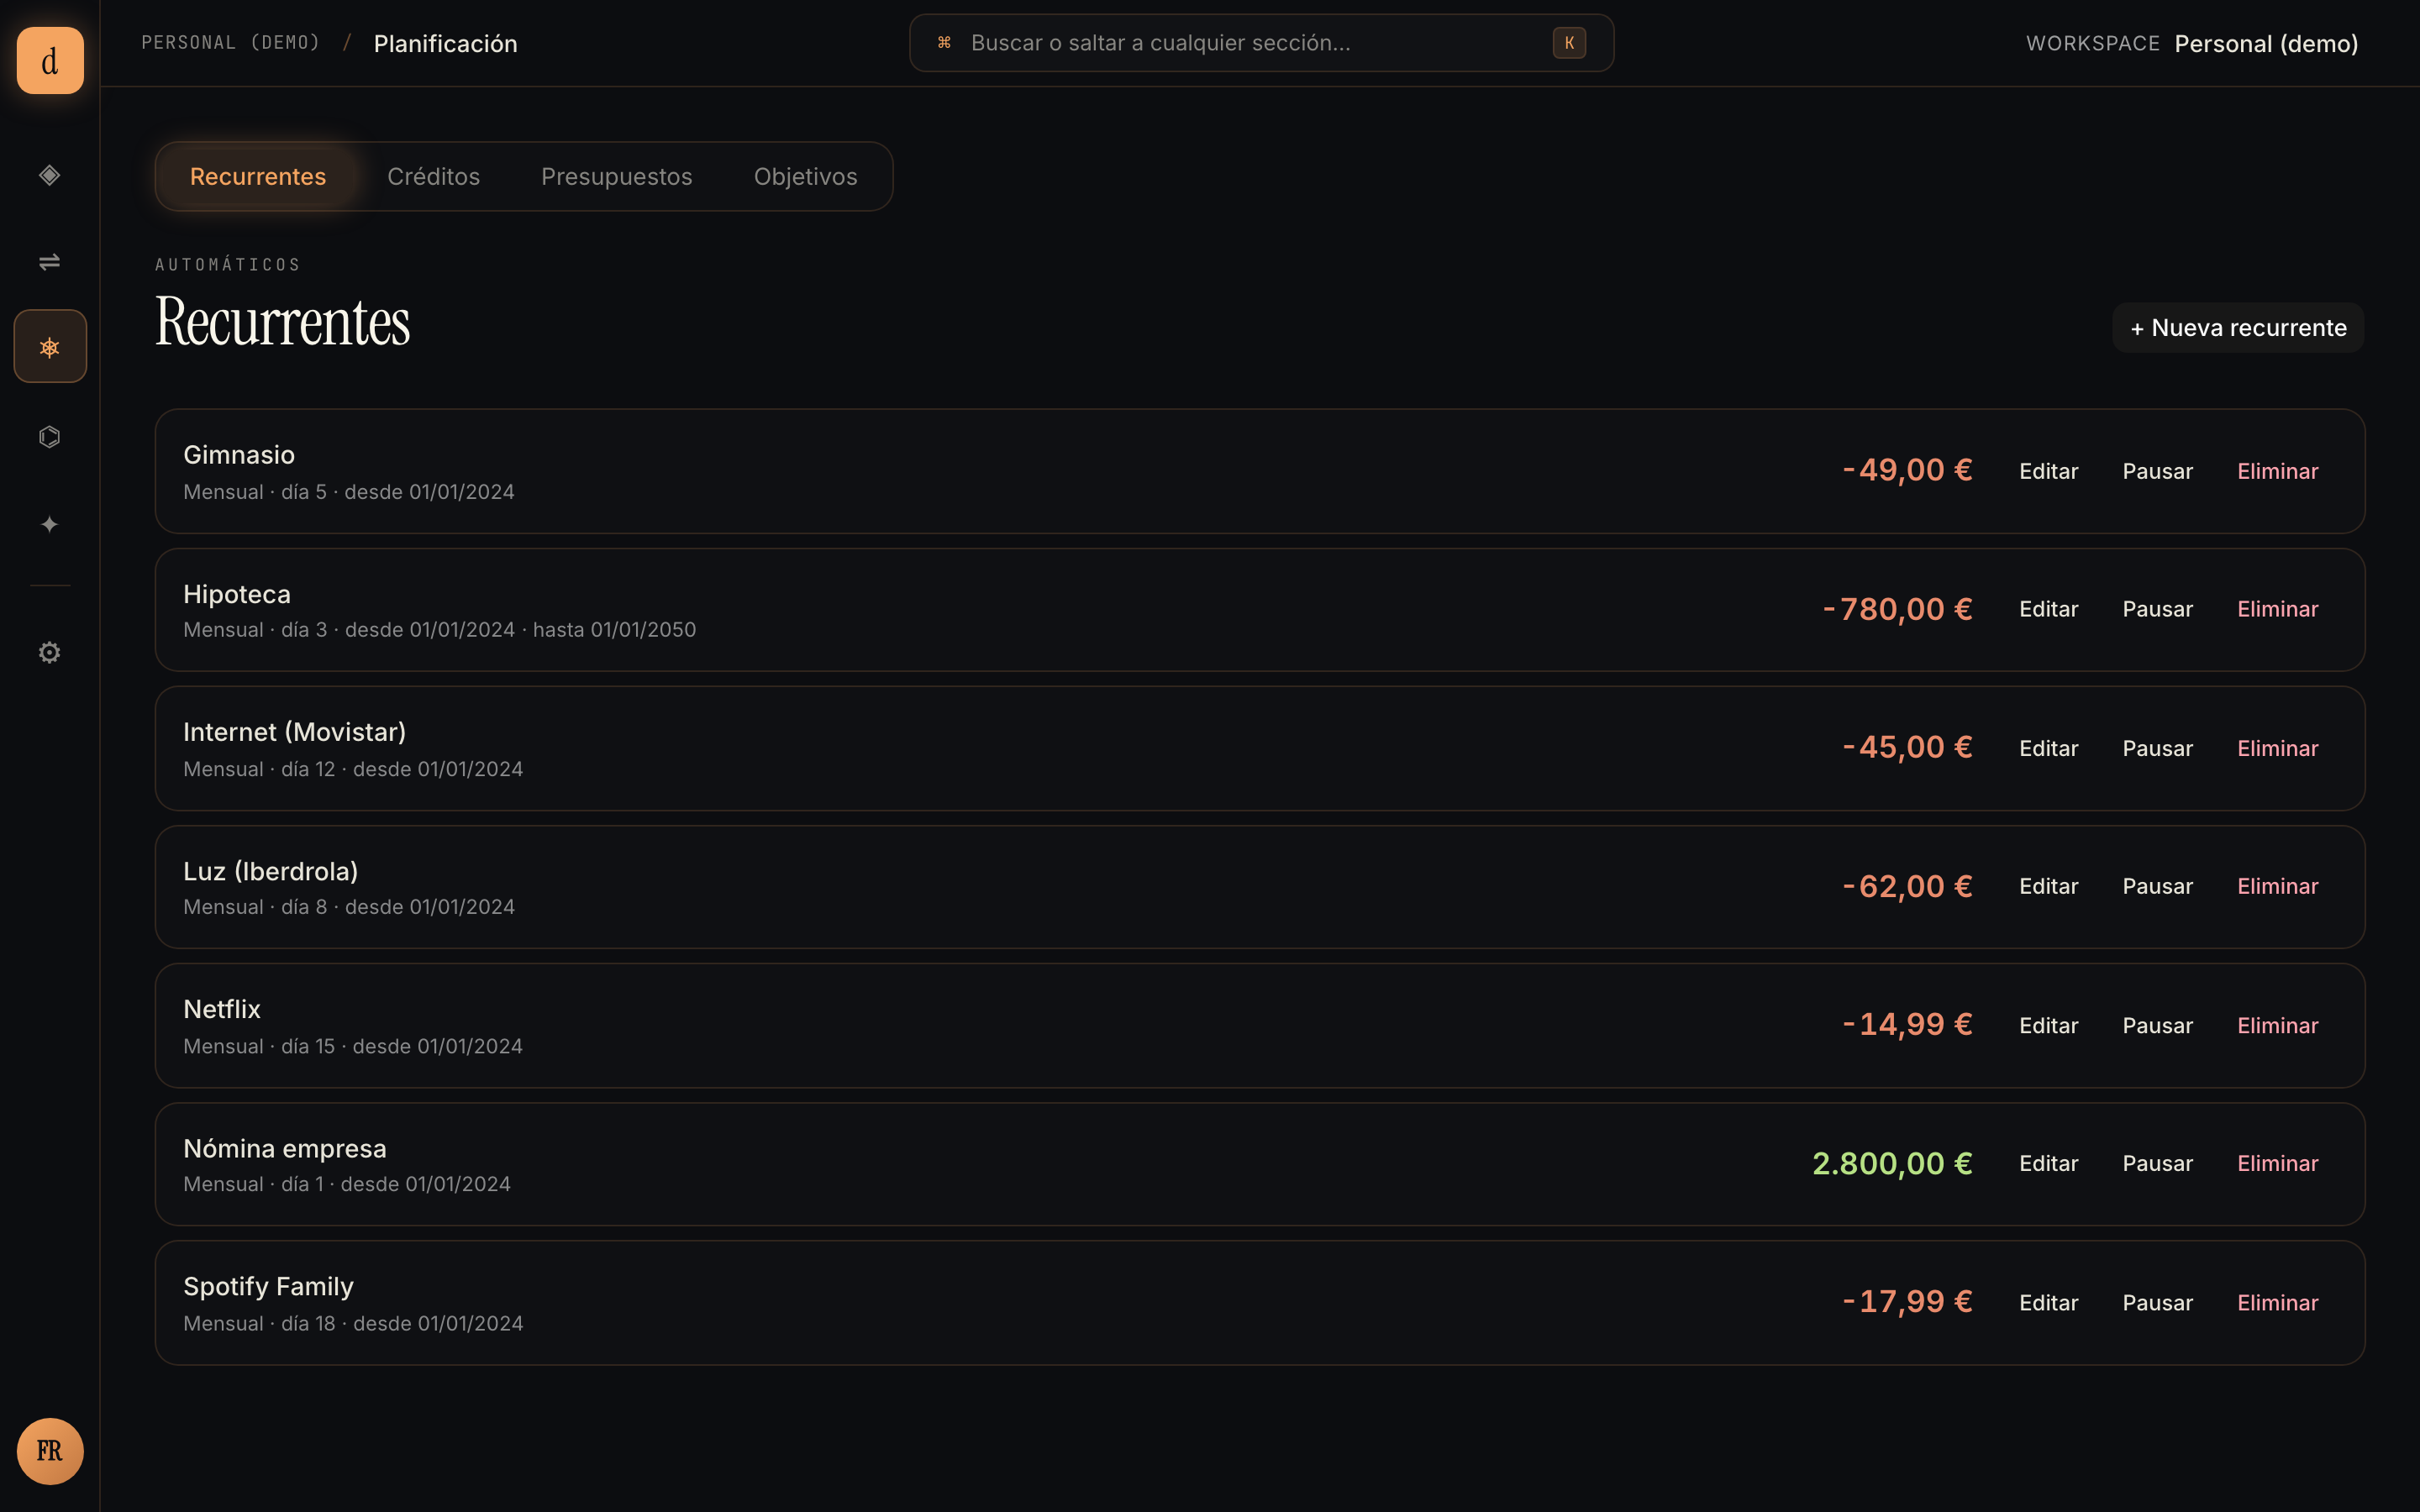Select the highlighted planning wheel sidebar icon
2420x1512 pixels.
click(x=50, y=347)
